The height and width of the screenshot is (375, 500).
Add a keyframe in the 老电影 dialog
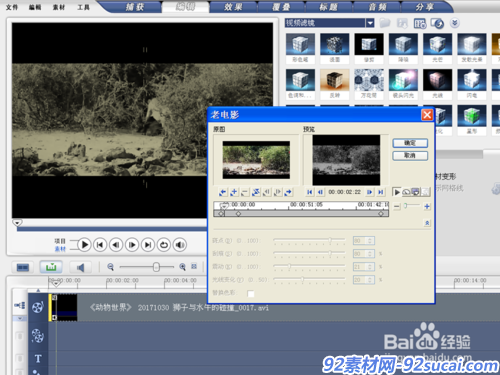234,192
